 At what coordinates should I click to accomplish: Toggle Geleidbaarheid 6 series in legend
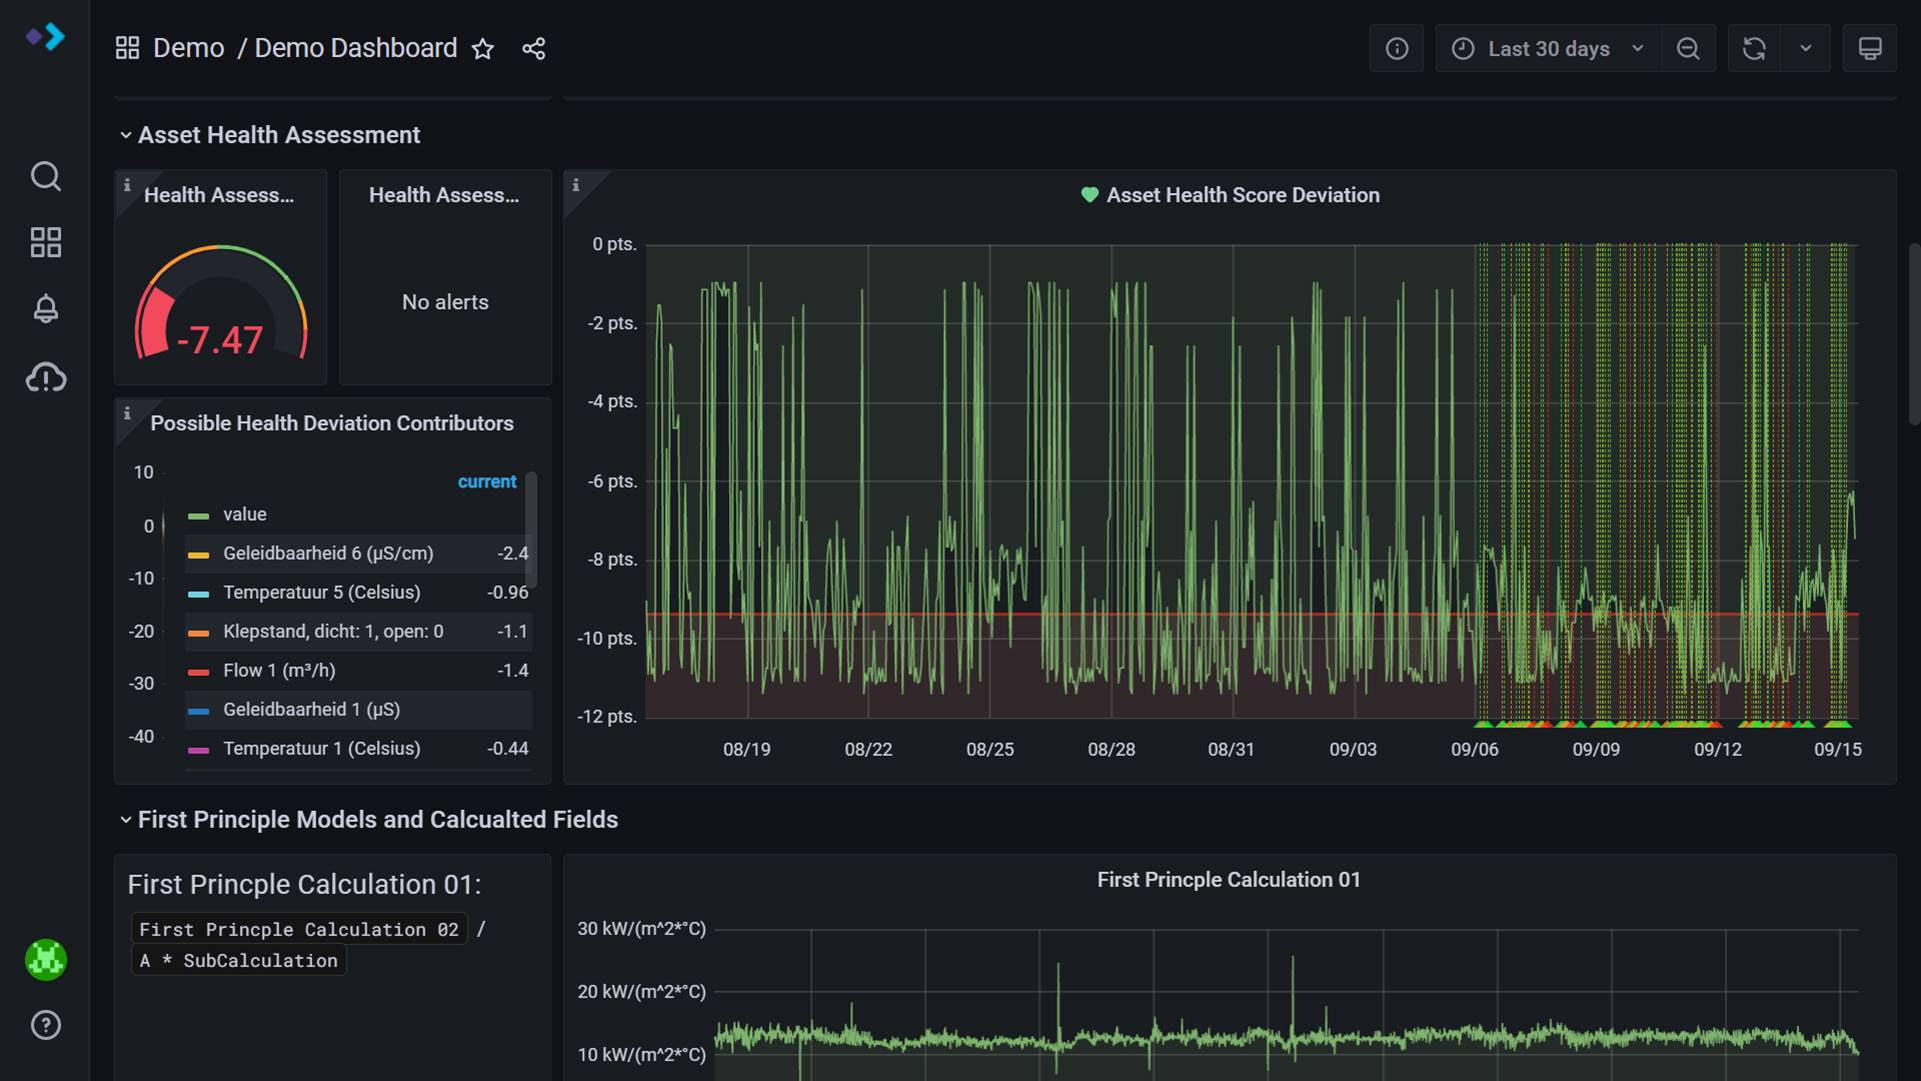pyautogui.click(x=327, y=553)
